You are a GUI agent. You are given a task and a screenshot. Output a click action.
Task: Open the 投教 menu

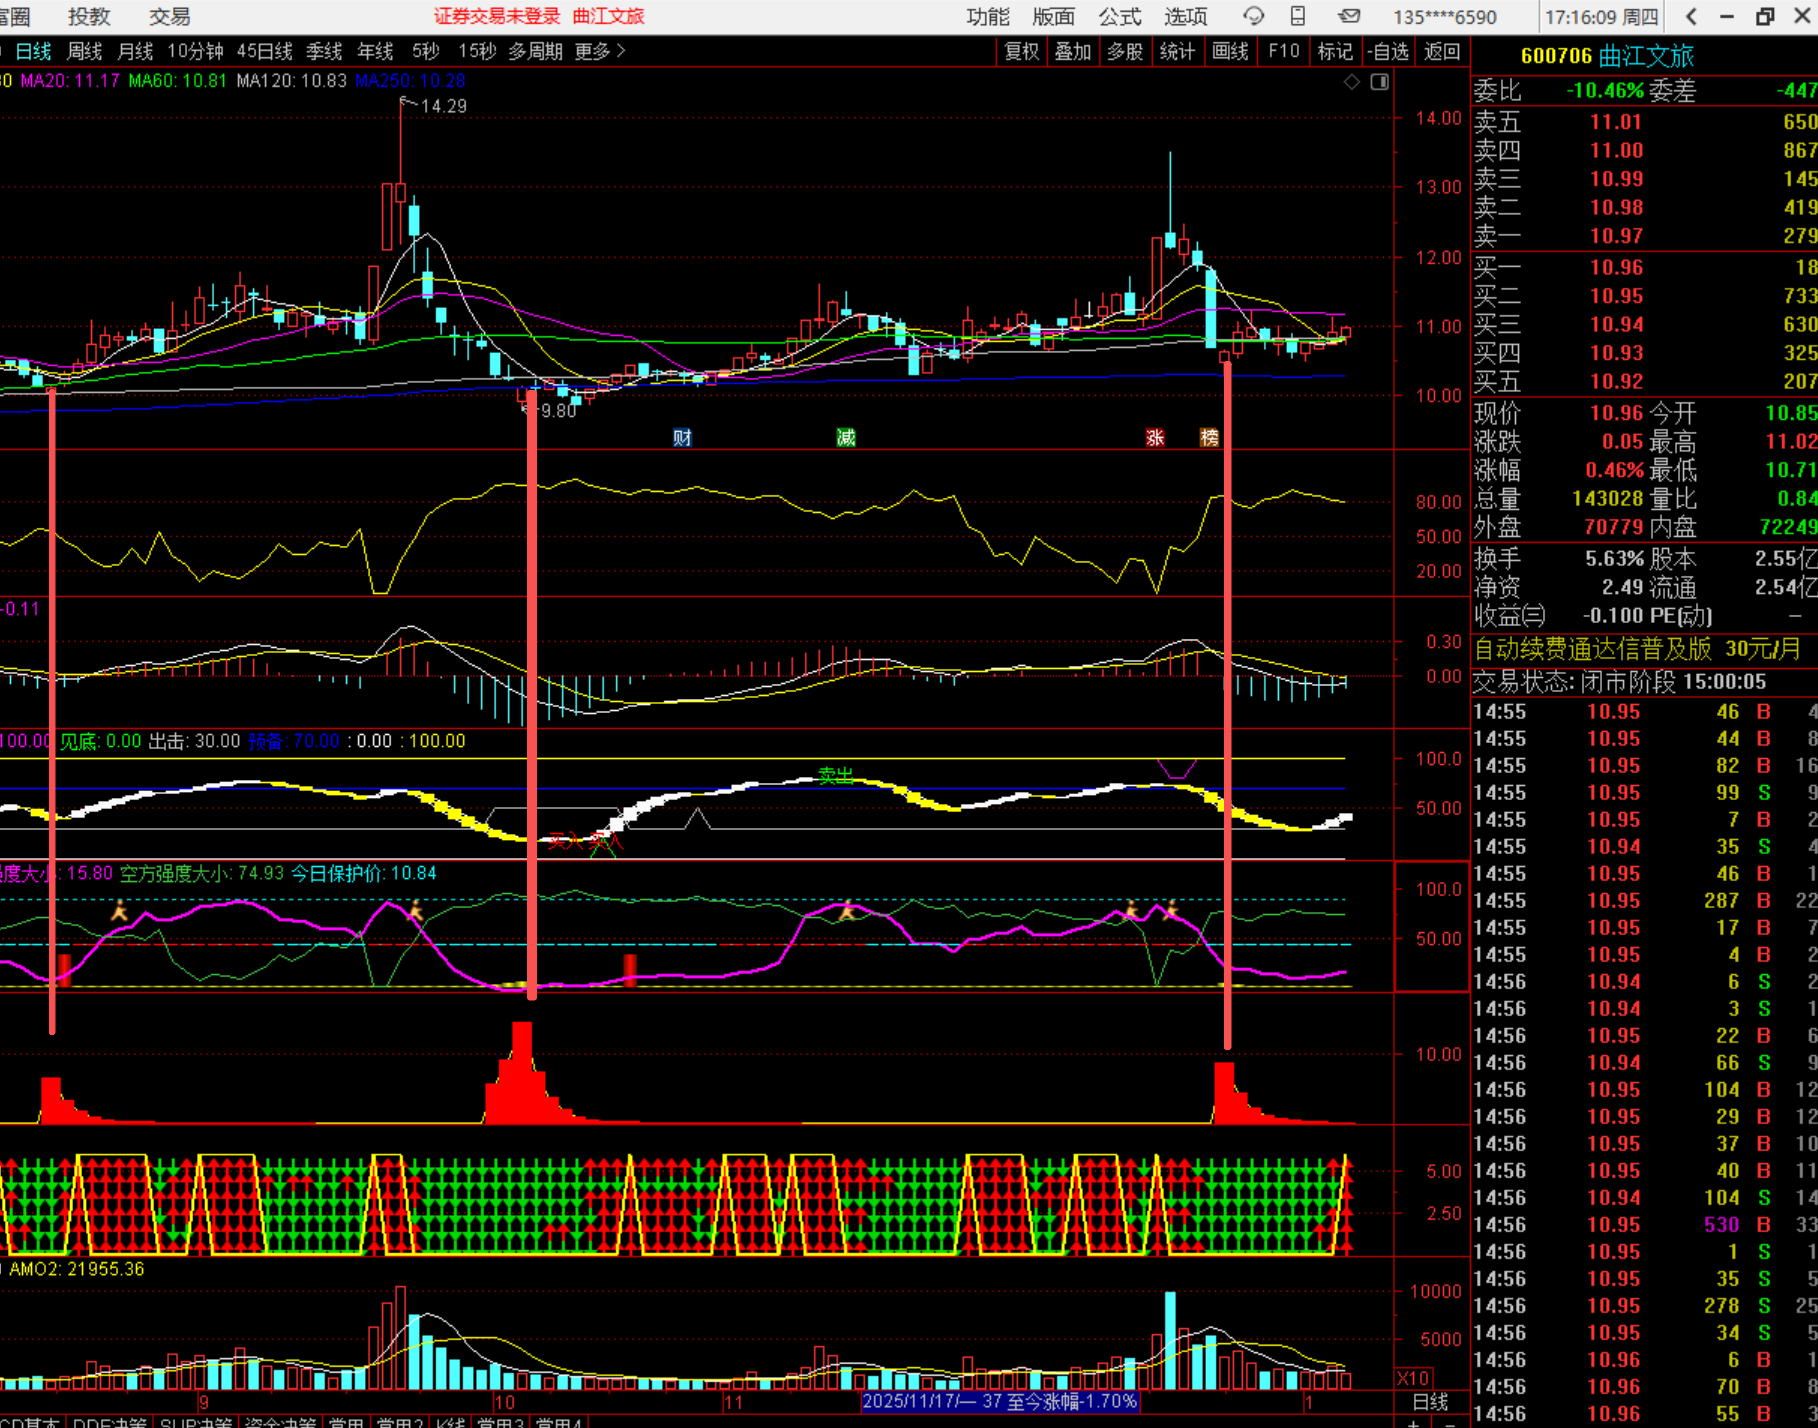[x=89, y=16]
